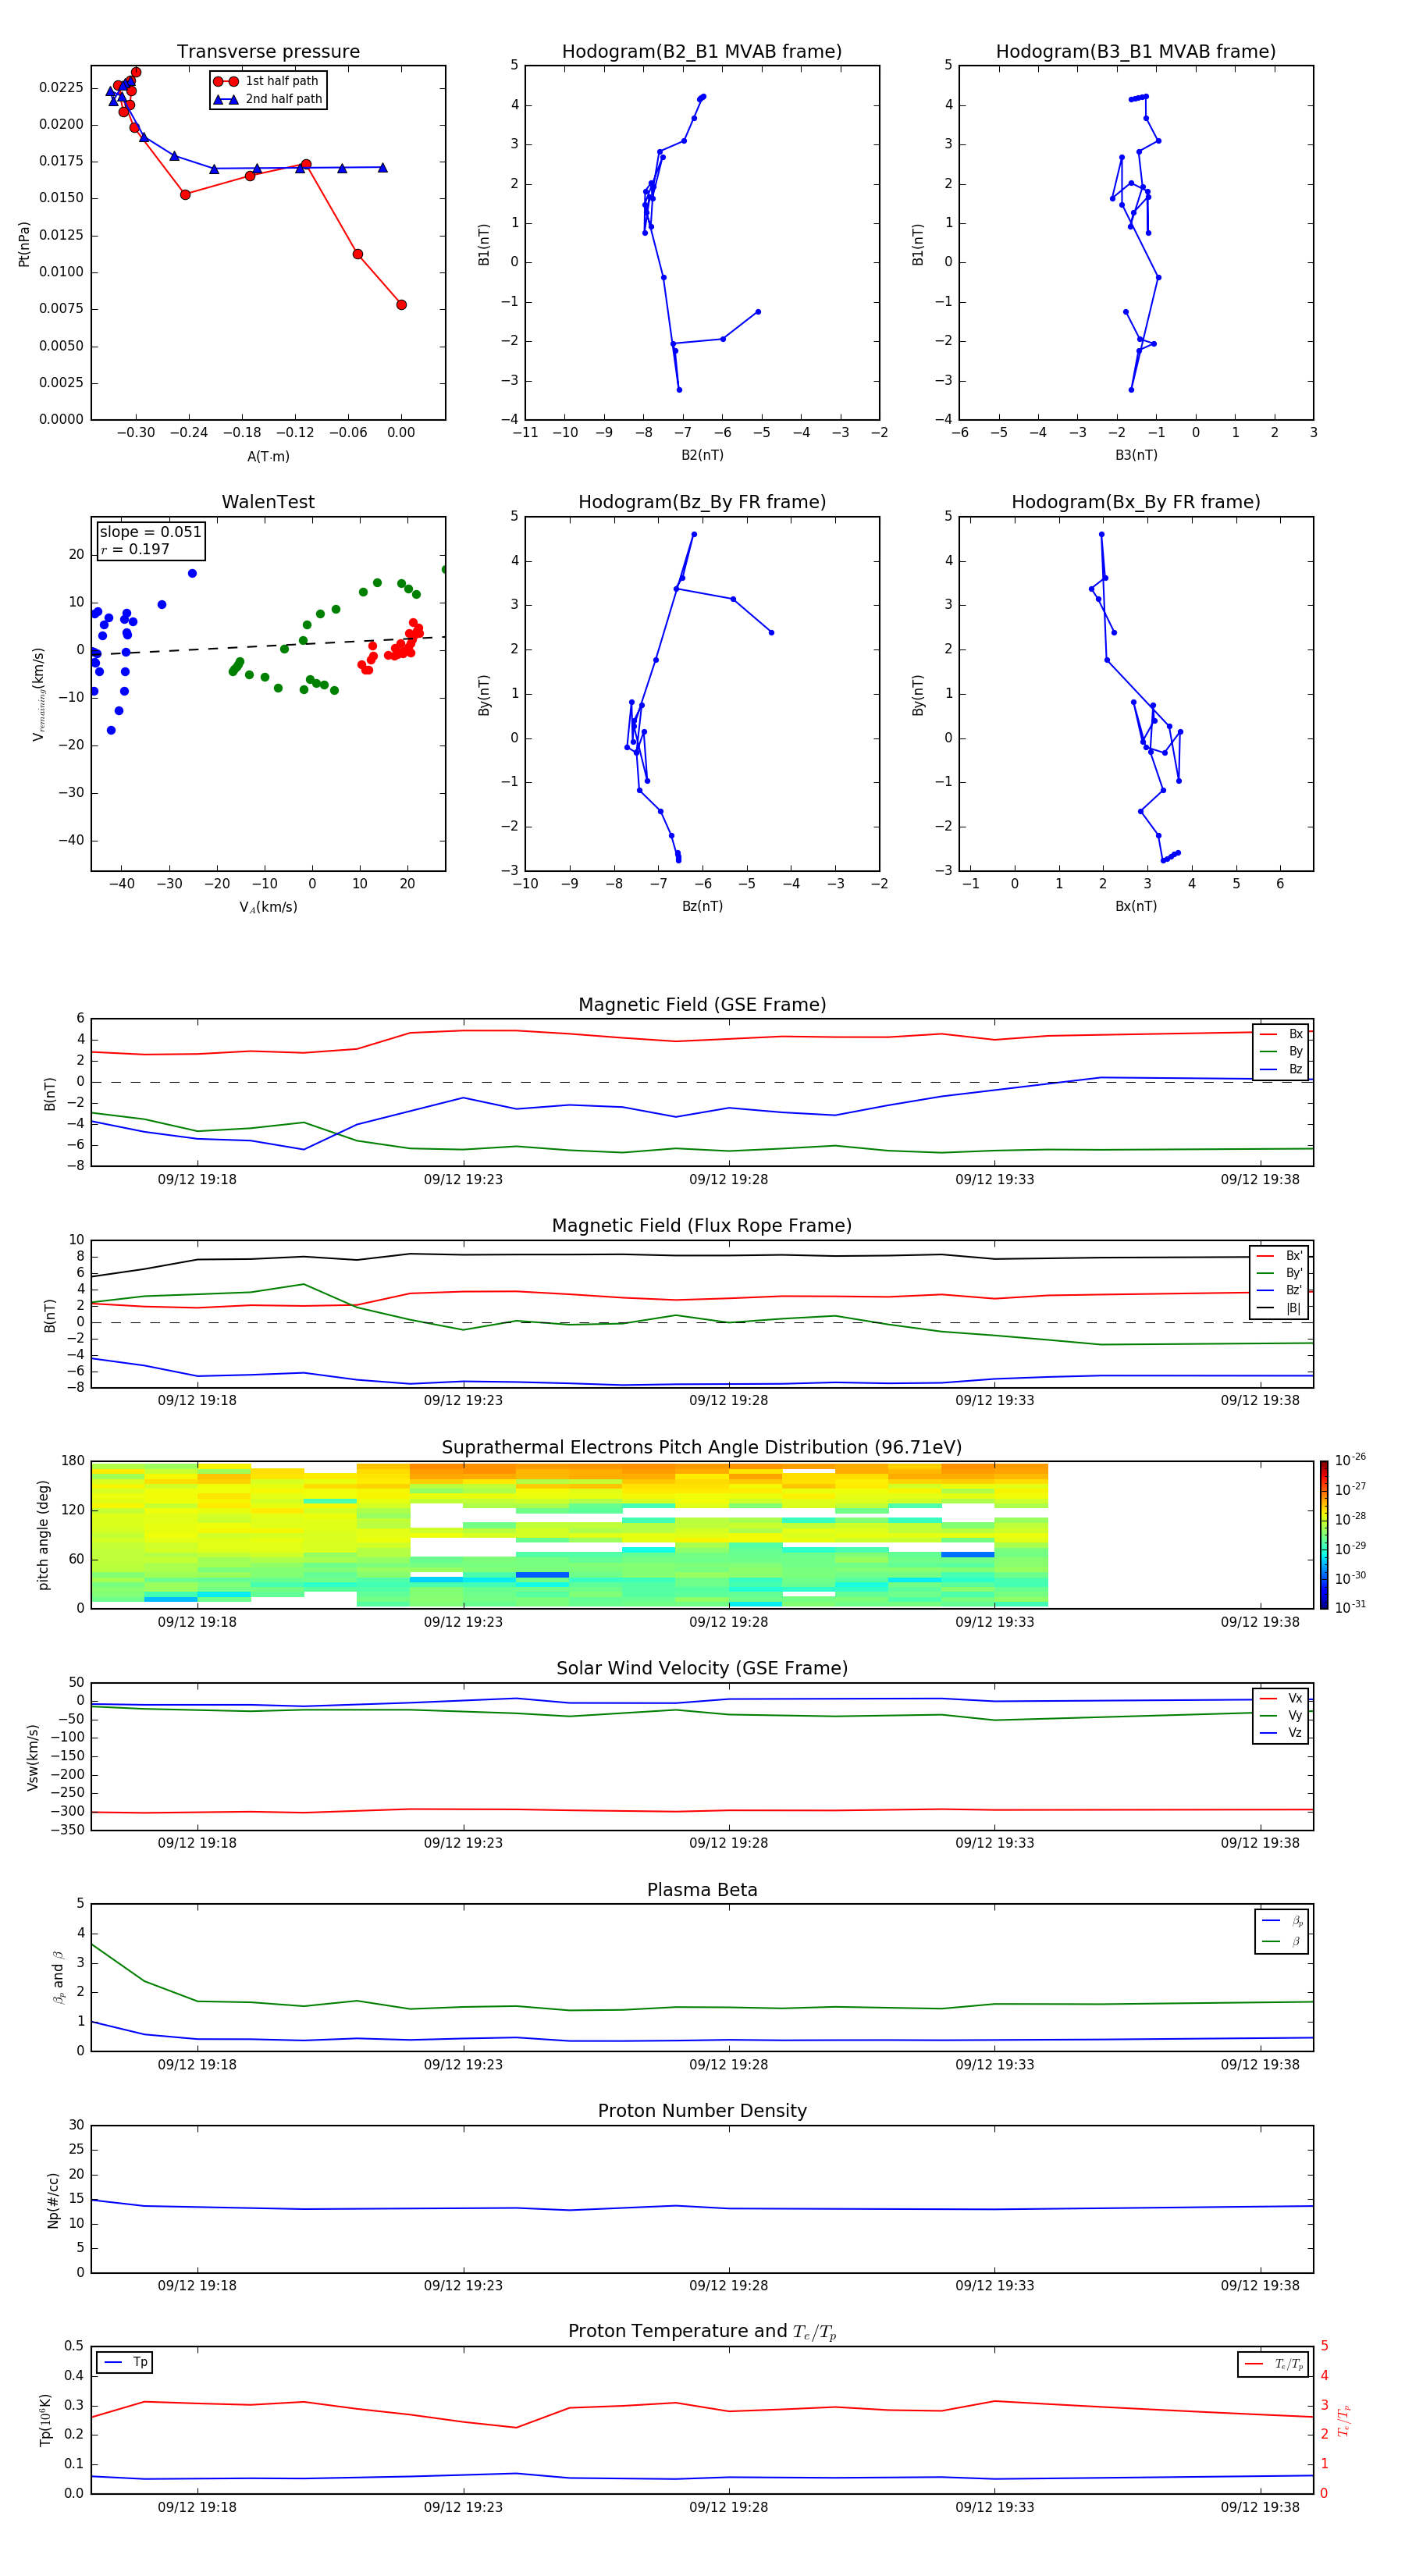The height and width of the screenshot is (2576, 1405).
Task: Click the |B| legend entry in flux rope plot
Action: point(1280,1308)
